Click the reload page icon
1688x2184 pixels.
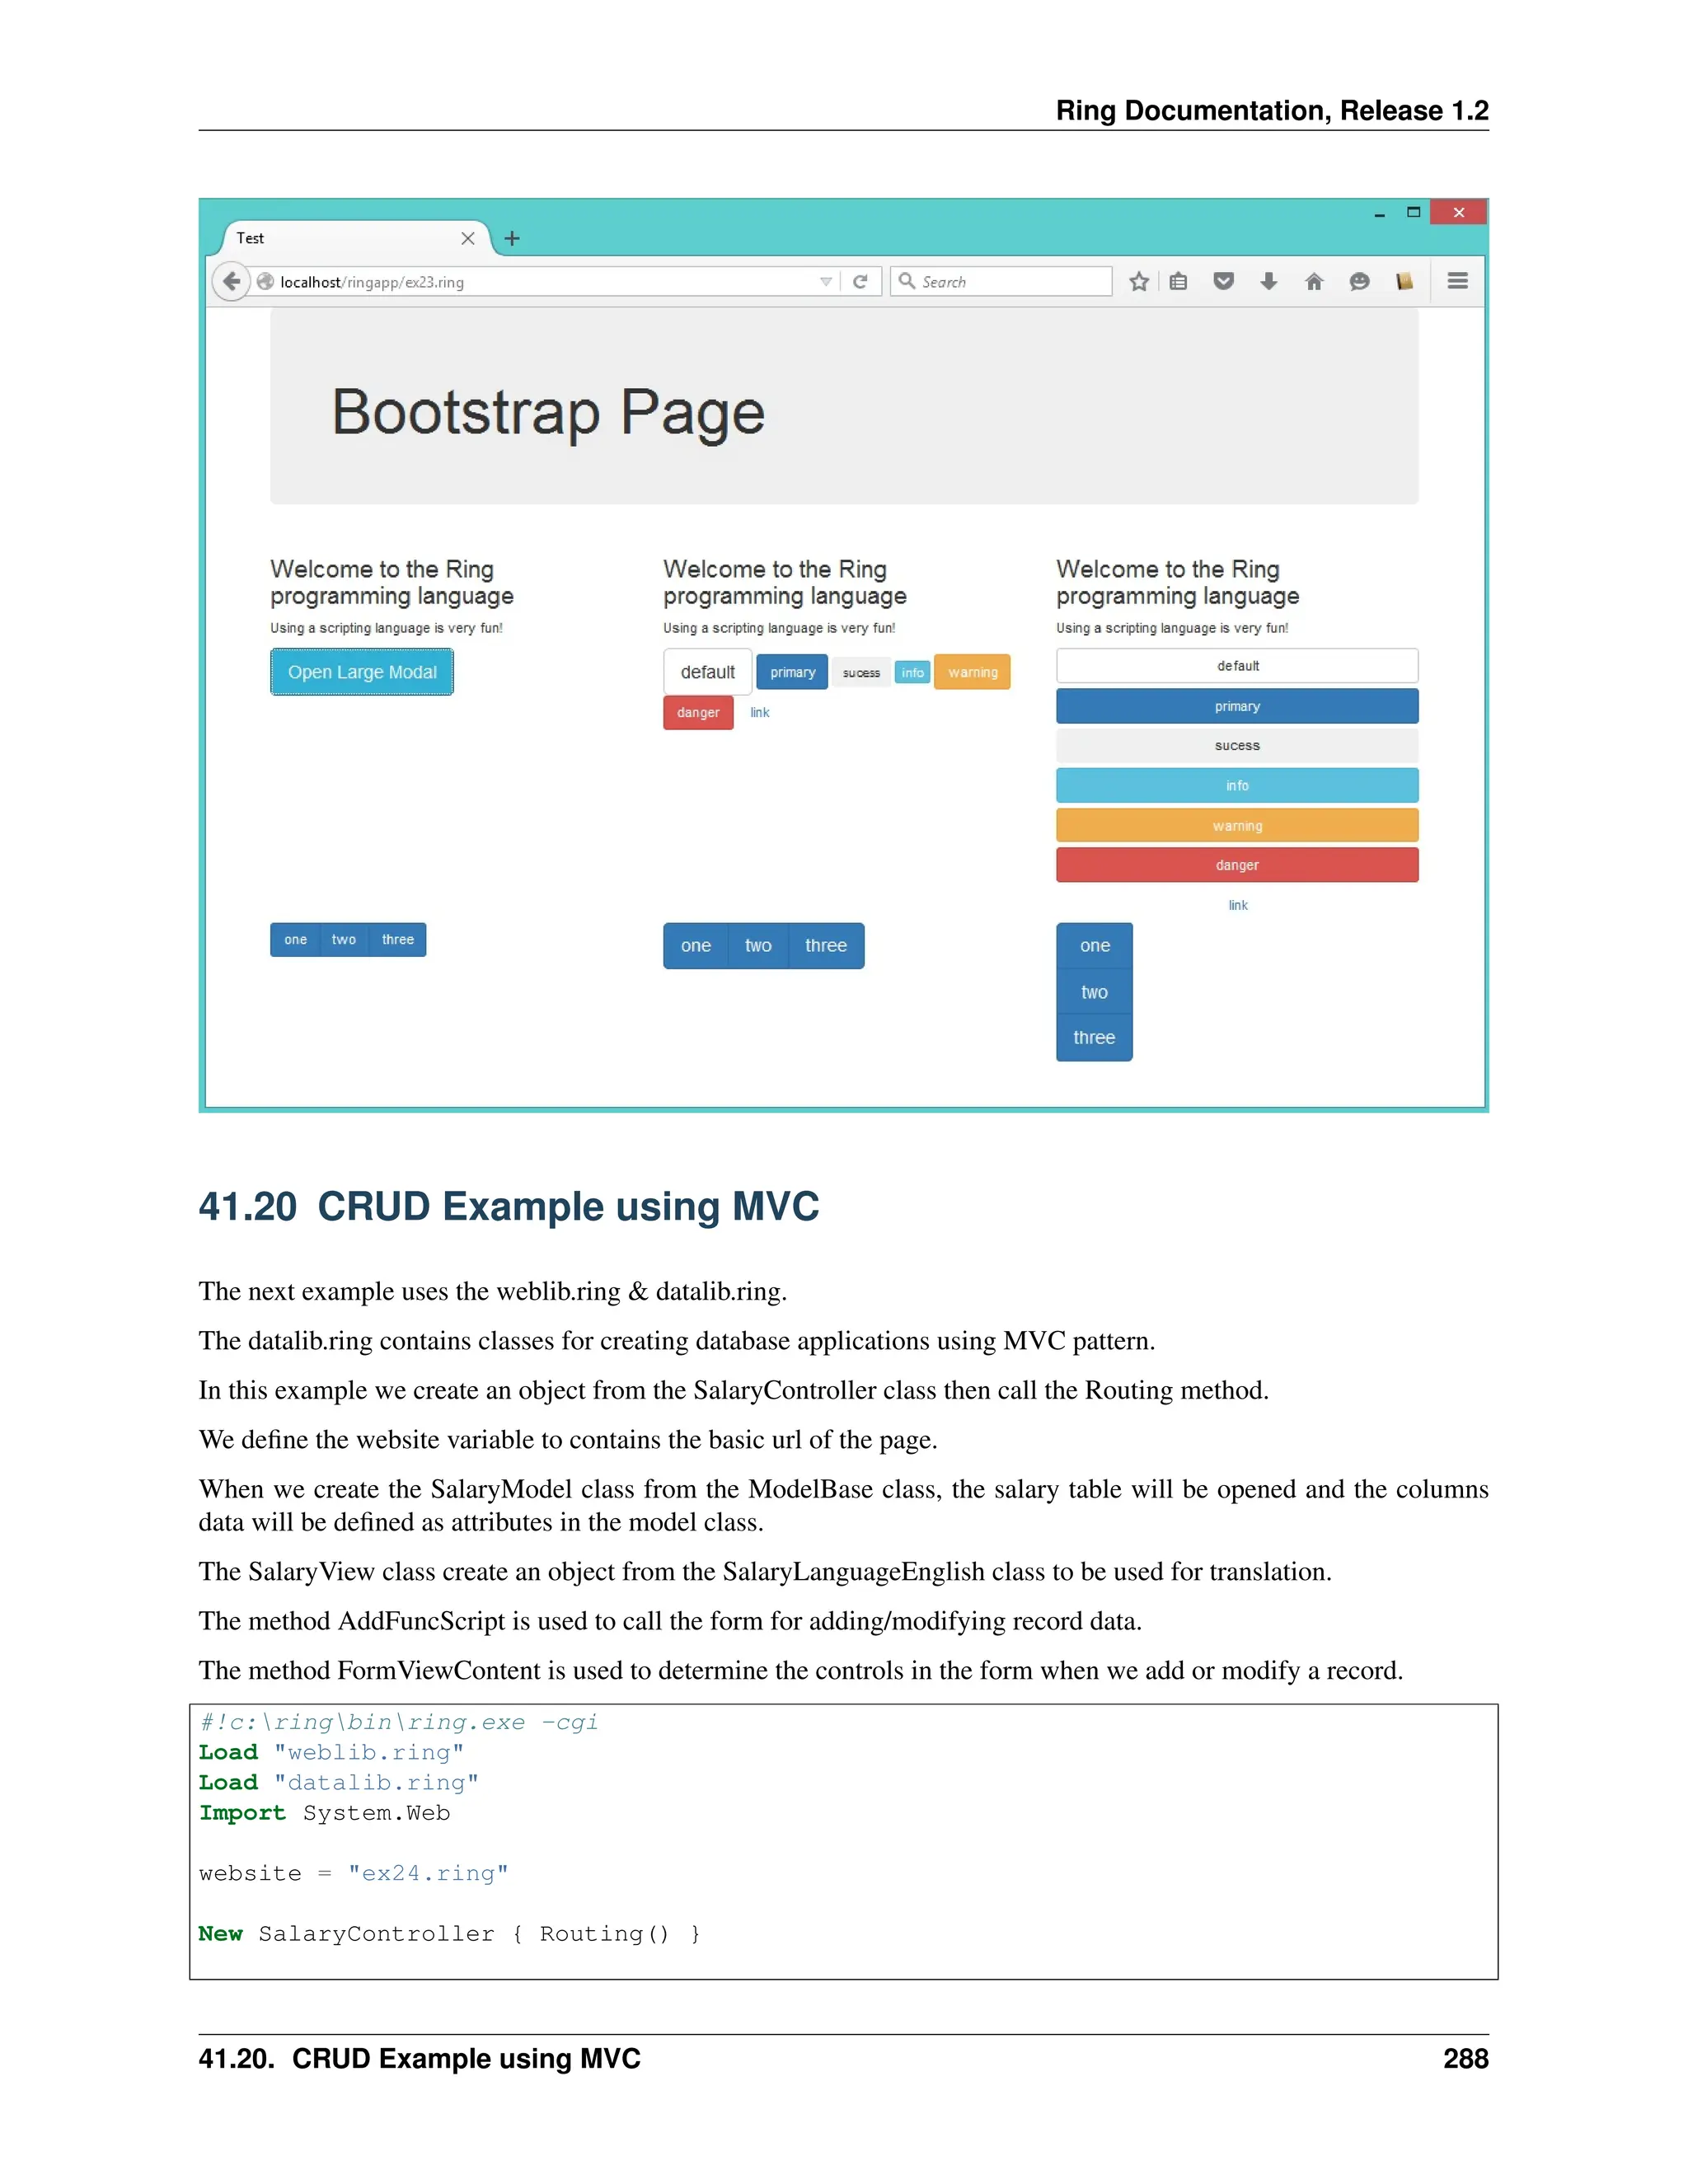point(860,282)
